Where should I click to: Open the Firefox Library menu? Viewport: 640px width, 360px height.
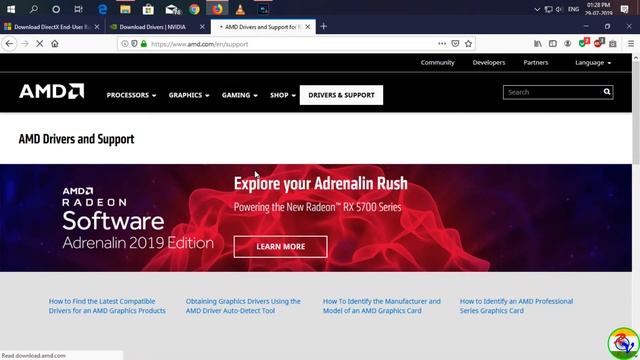tap(538, 44)
